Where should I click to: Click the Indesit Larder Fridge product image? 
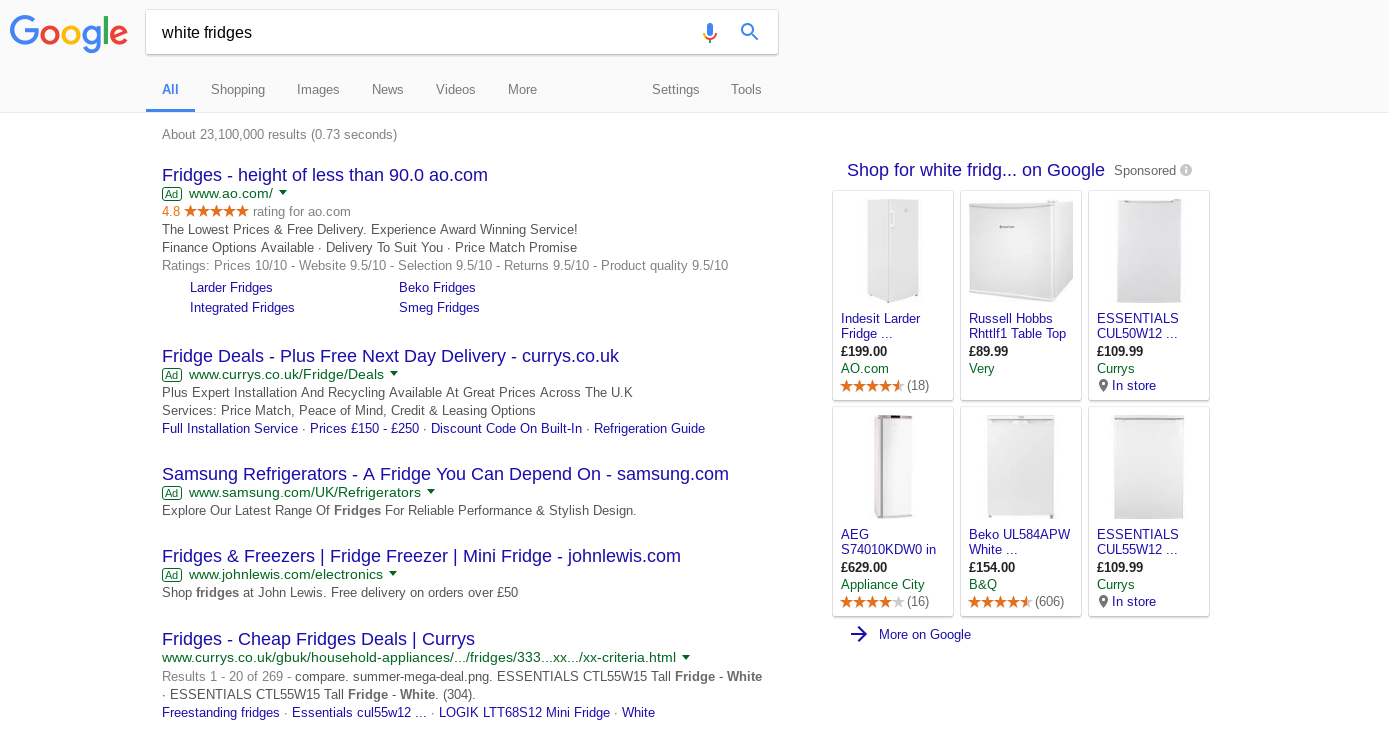click(x=893, y=250)
